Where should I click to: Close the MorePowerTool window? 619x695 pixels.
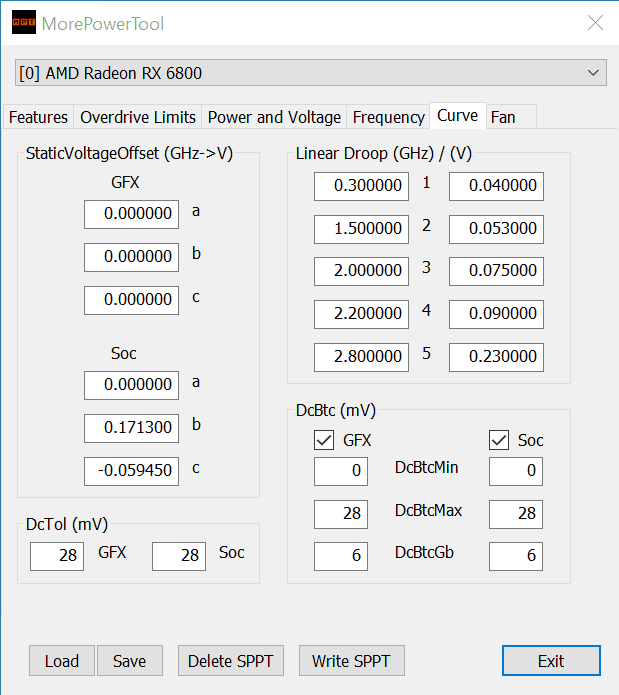595,23
